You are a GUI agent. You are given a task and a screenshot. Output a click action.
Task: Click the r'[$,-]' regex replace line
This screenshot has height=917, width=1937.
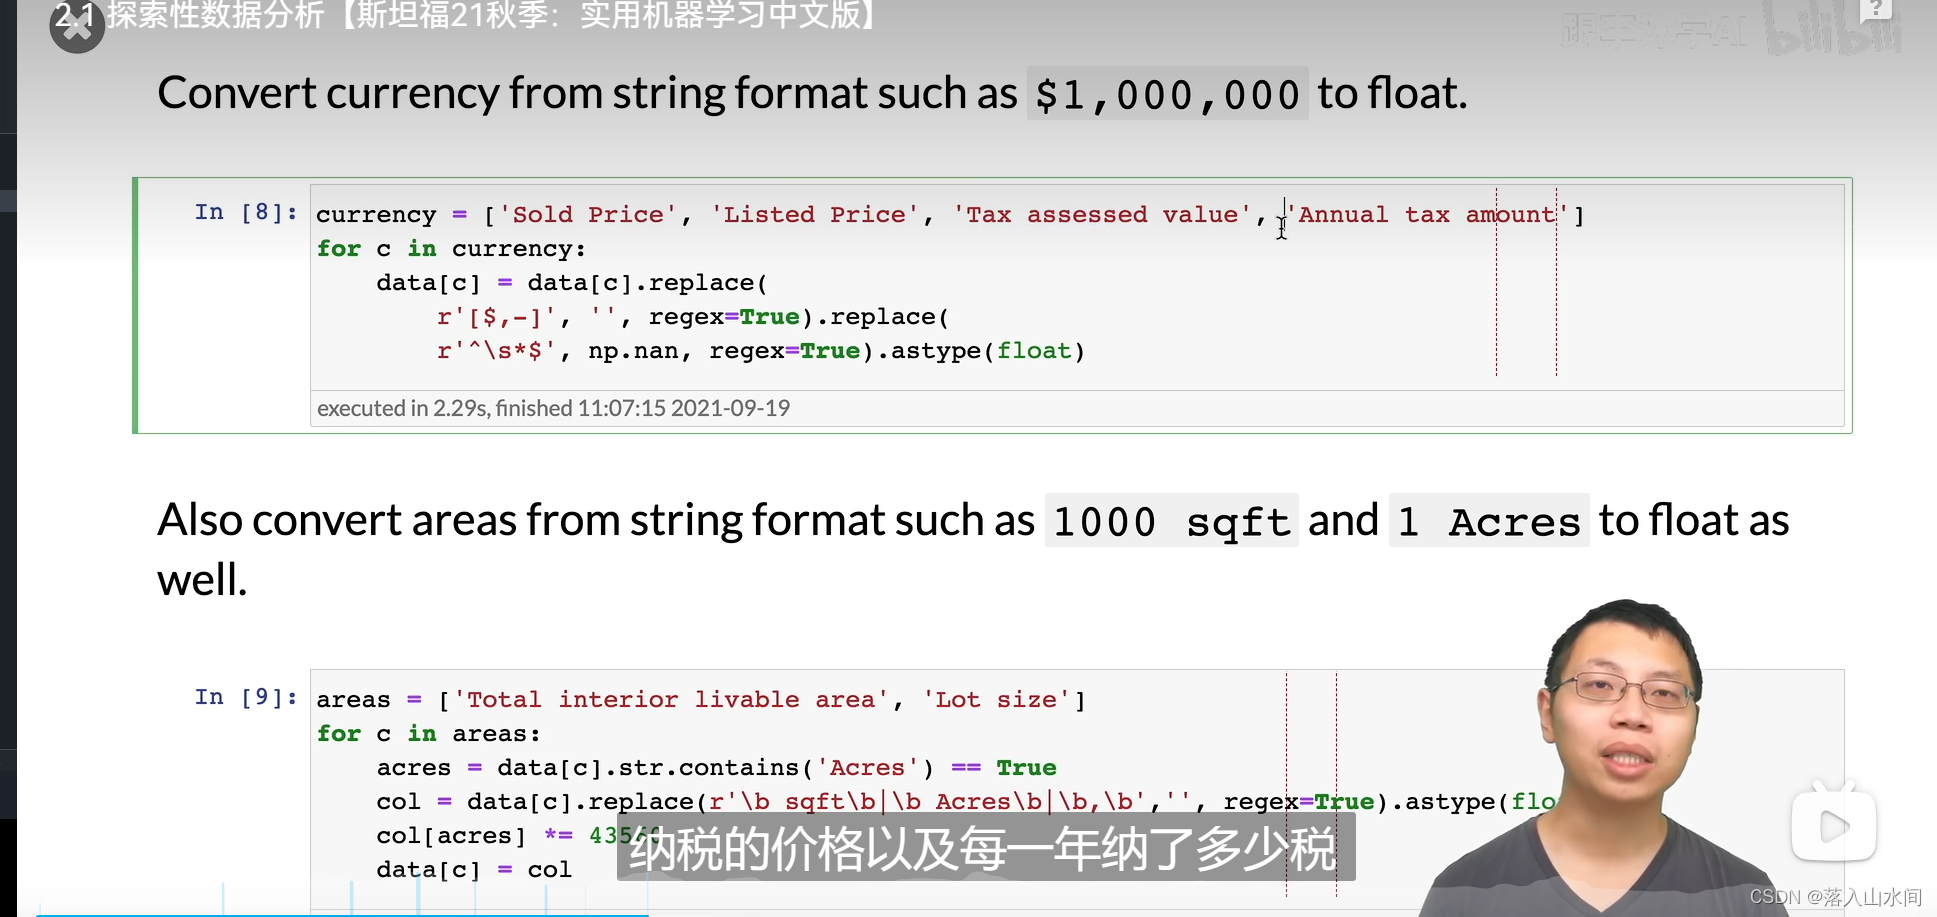(693, 317)
